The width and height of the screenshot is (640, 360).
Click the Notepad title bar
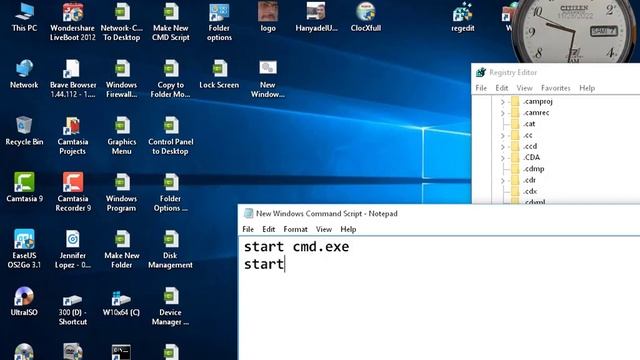coord(439,213)
